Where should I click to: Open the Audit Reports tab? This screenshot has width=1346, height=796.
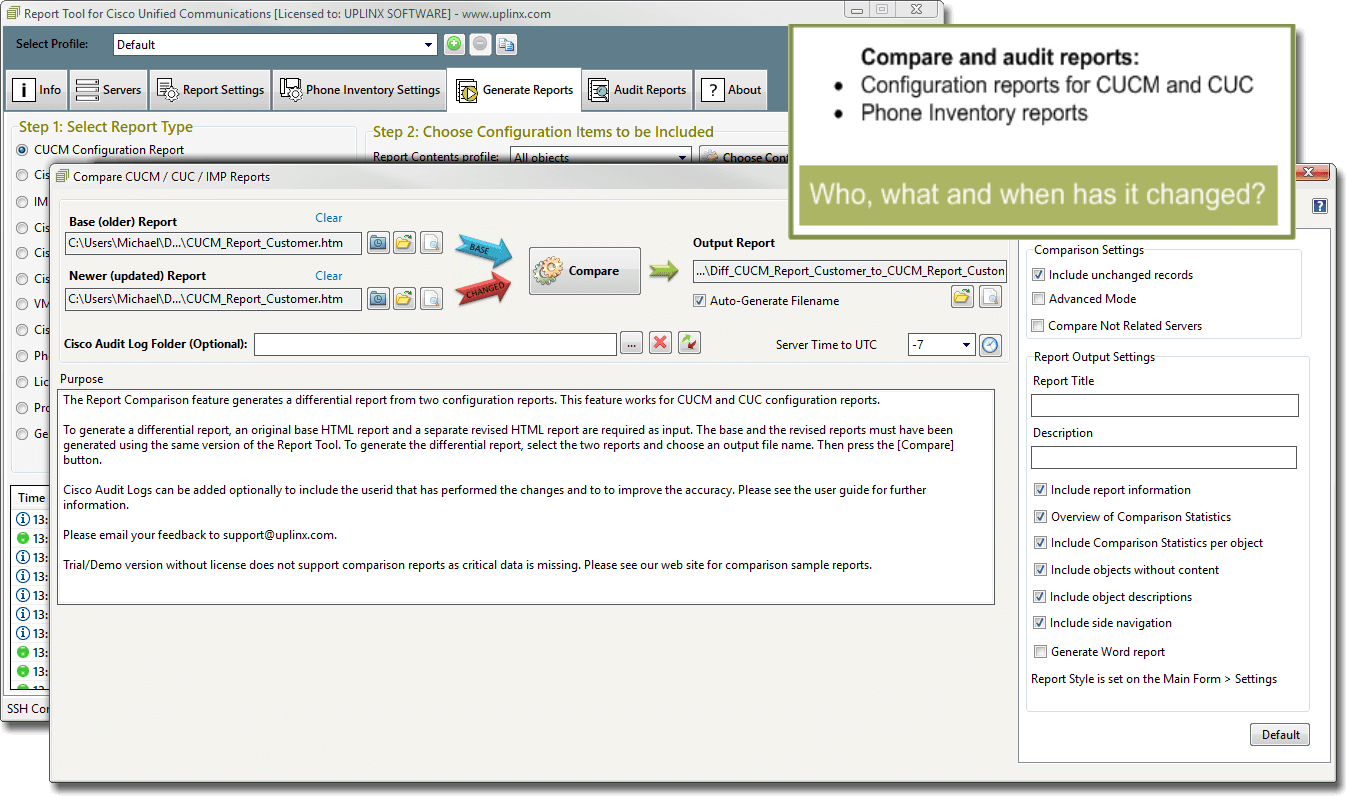pos(638,89)
